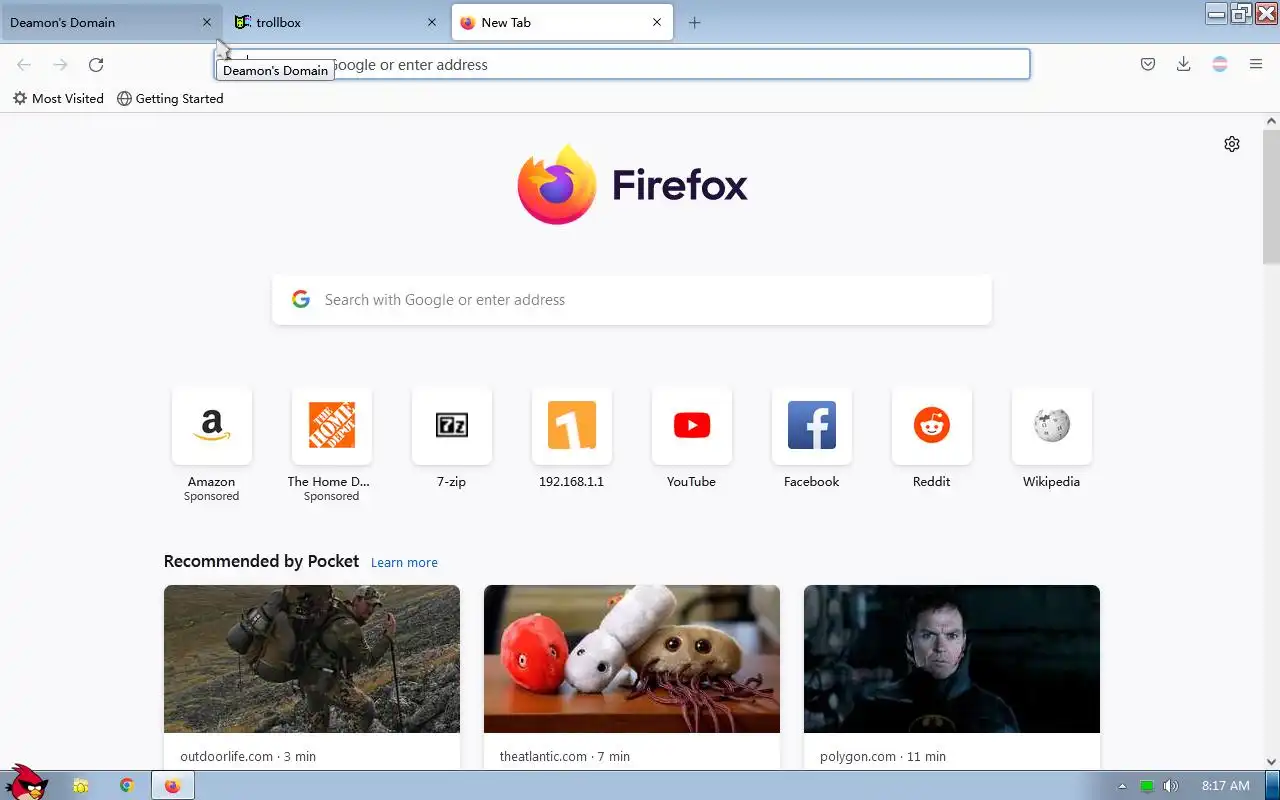Close the trollbox tab

432,22
